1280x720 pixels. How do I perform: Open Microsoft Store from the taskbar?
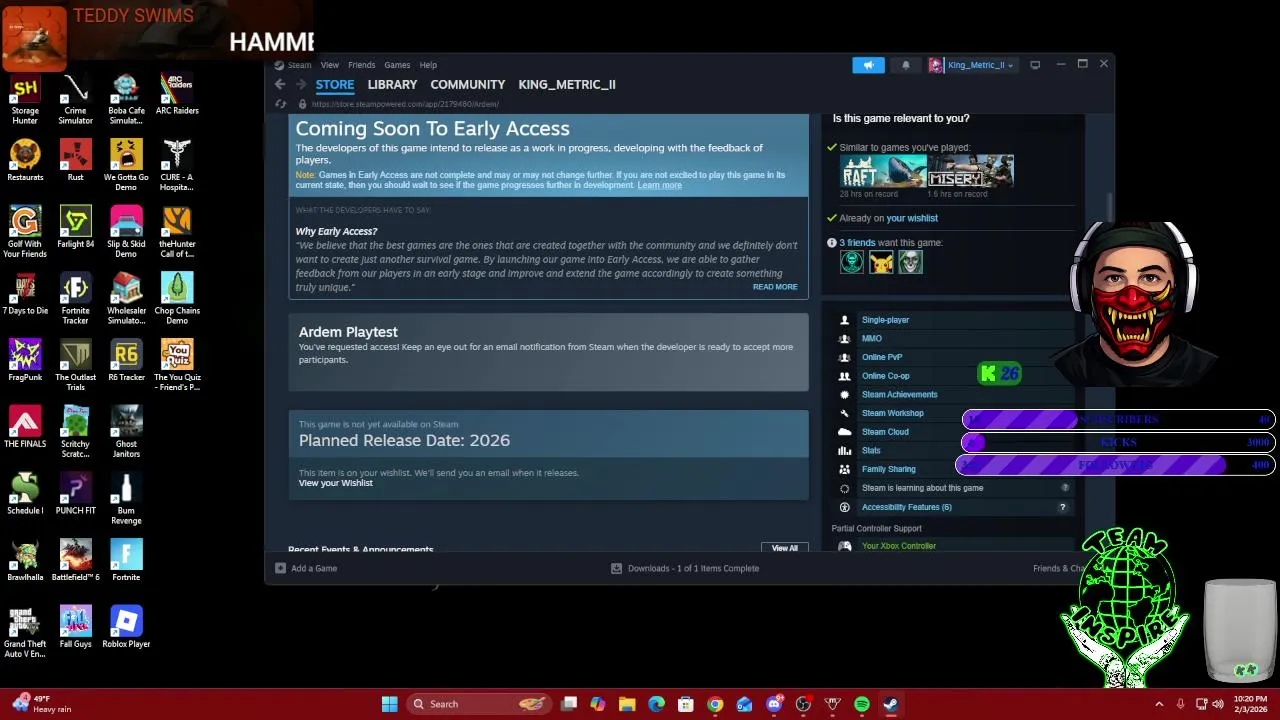pos(686,704)
